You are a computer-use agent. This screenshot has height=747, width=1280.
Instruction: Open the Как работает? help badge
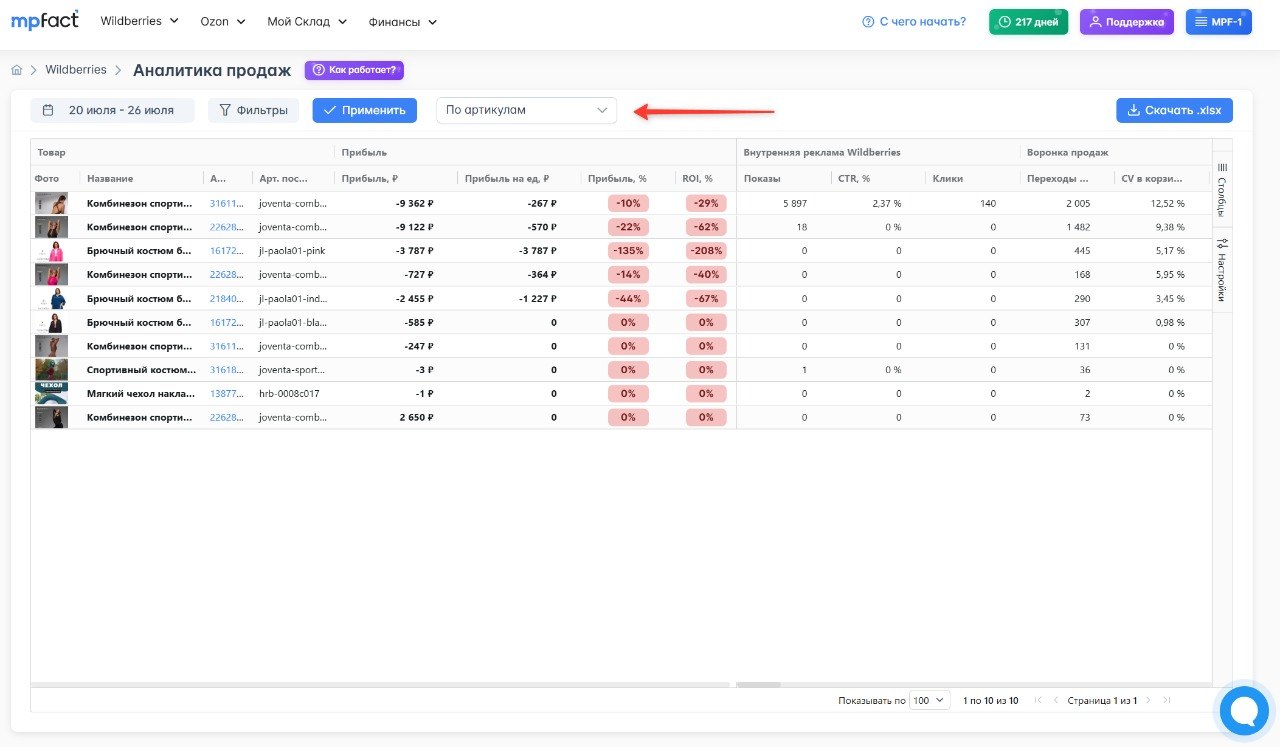point(354,70)
